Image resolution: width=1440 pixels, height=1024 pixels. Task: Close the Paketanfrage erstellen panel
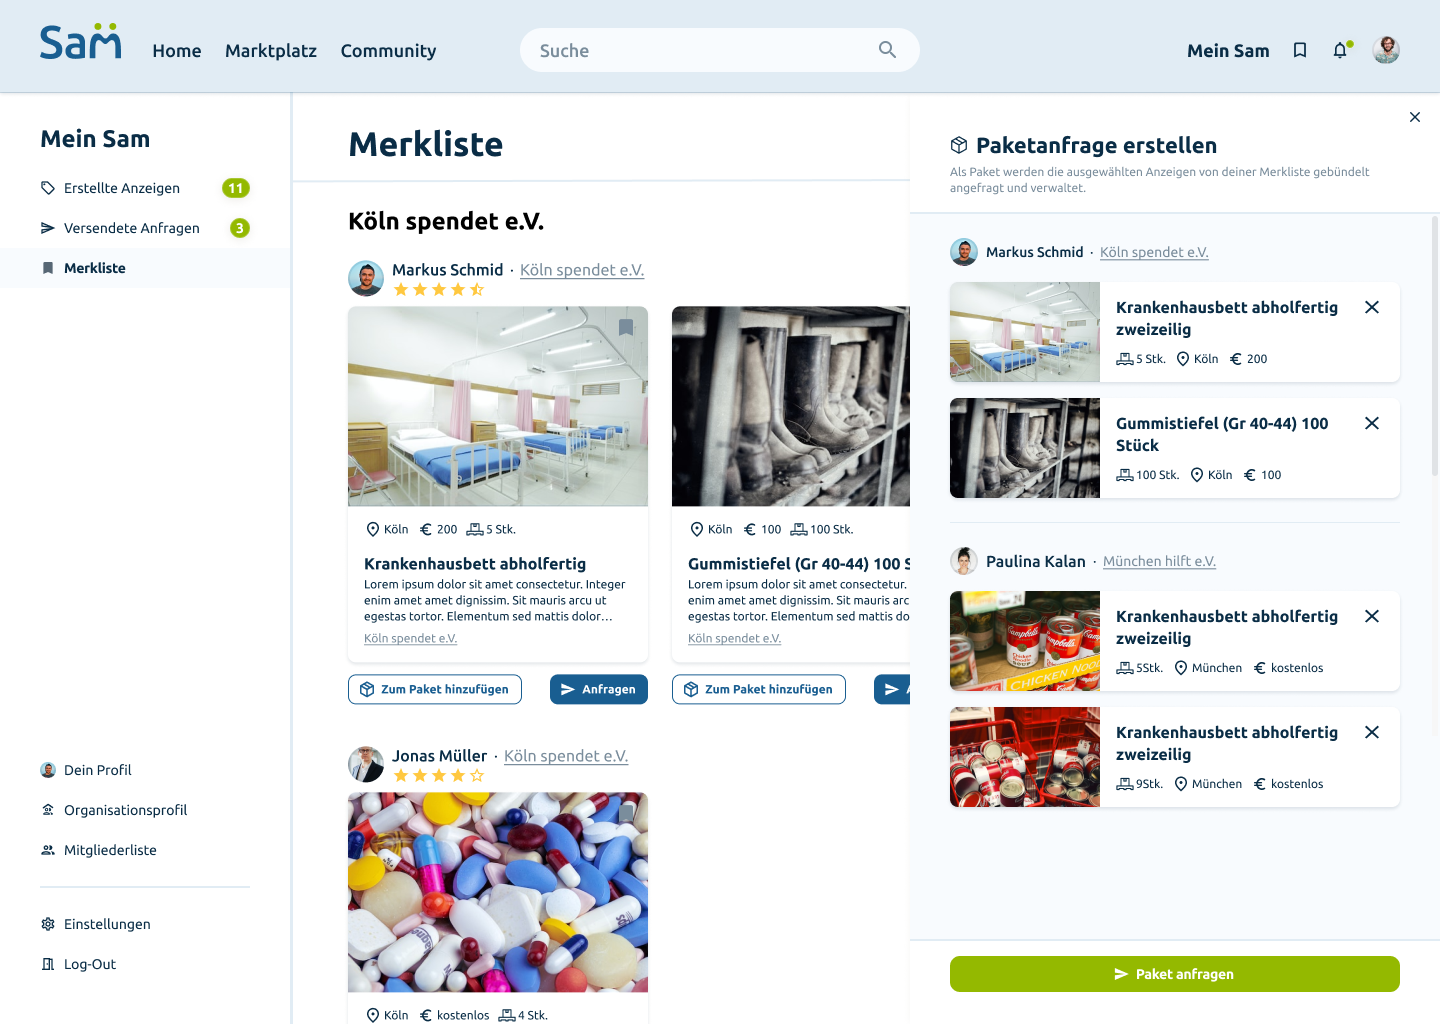[1415, 117]
